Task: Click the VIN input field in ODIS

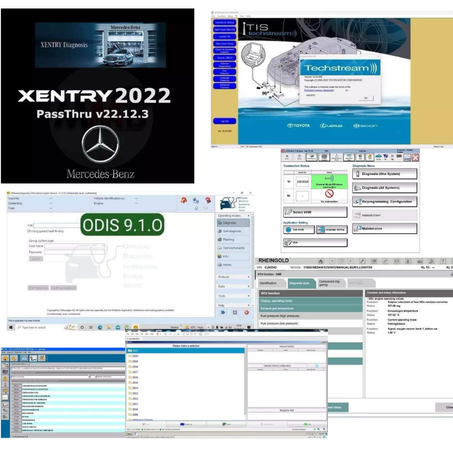Action: click(57, 225)
